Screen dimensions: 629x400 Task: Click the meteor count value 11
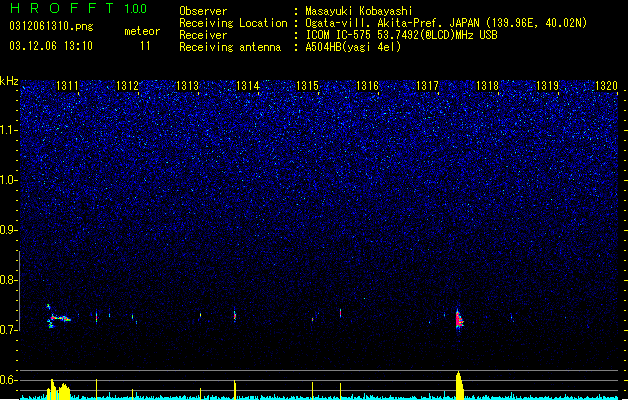point(145,46)
